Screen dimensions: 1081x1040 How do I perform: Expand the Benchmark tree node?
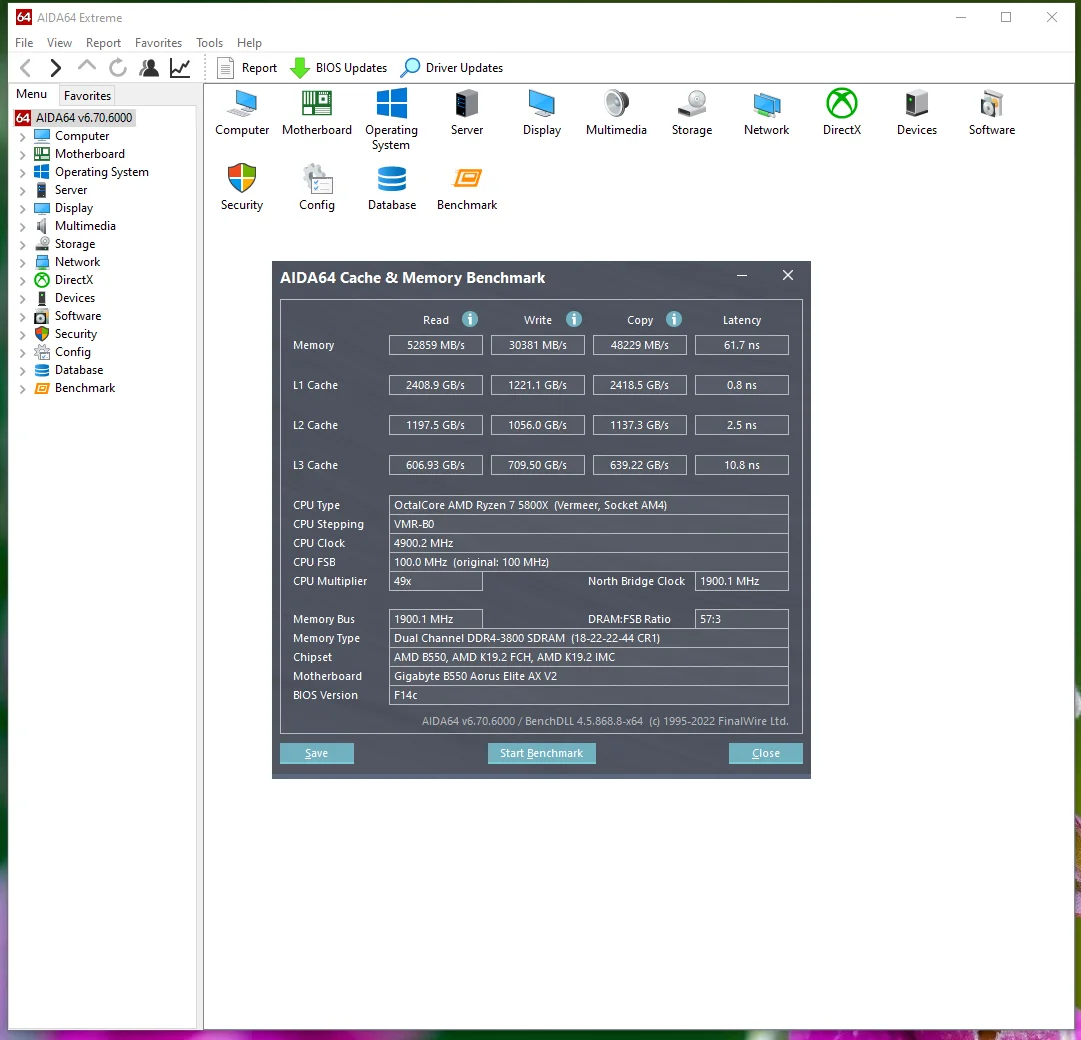point(22,389)
